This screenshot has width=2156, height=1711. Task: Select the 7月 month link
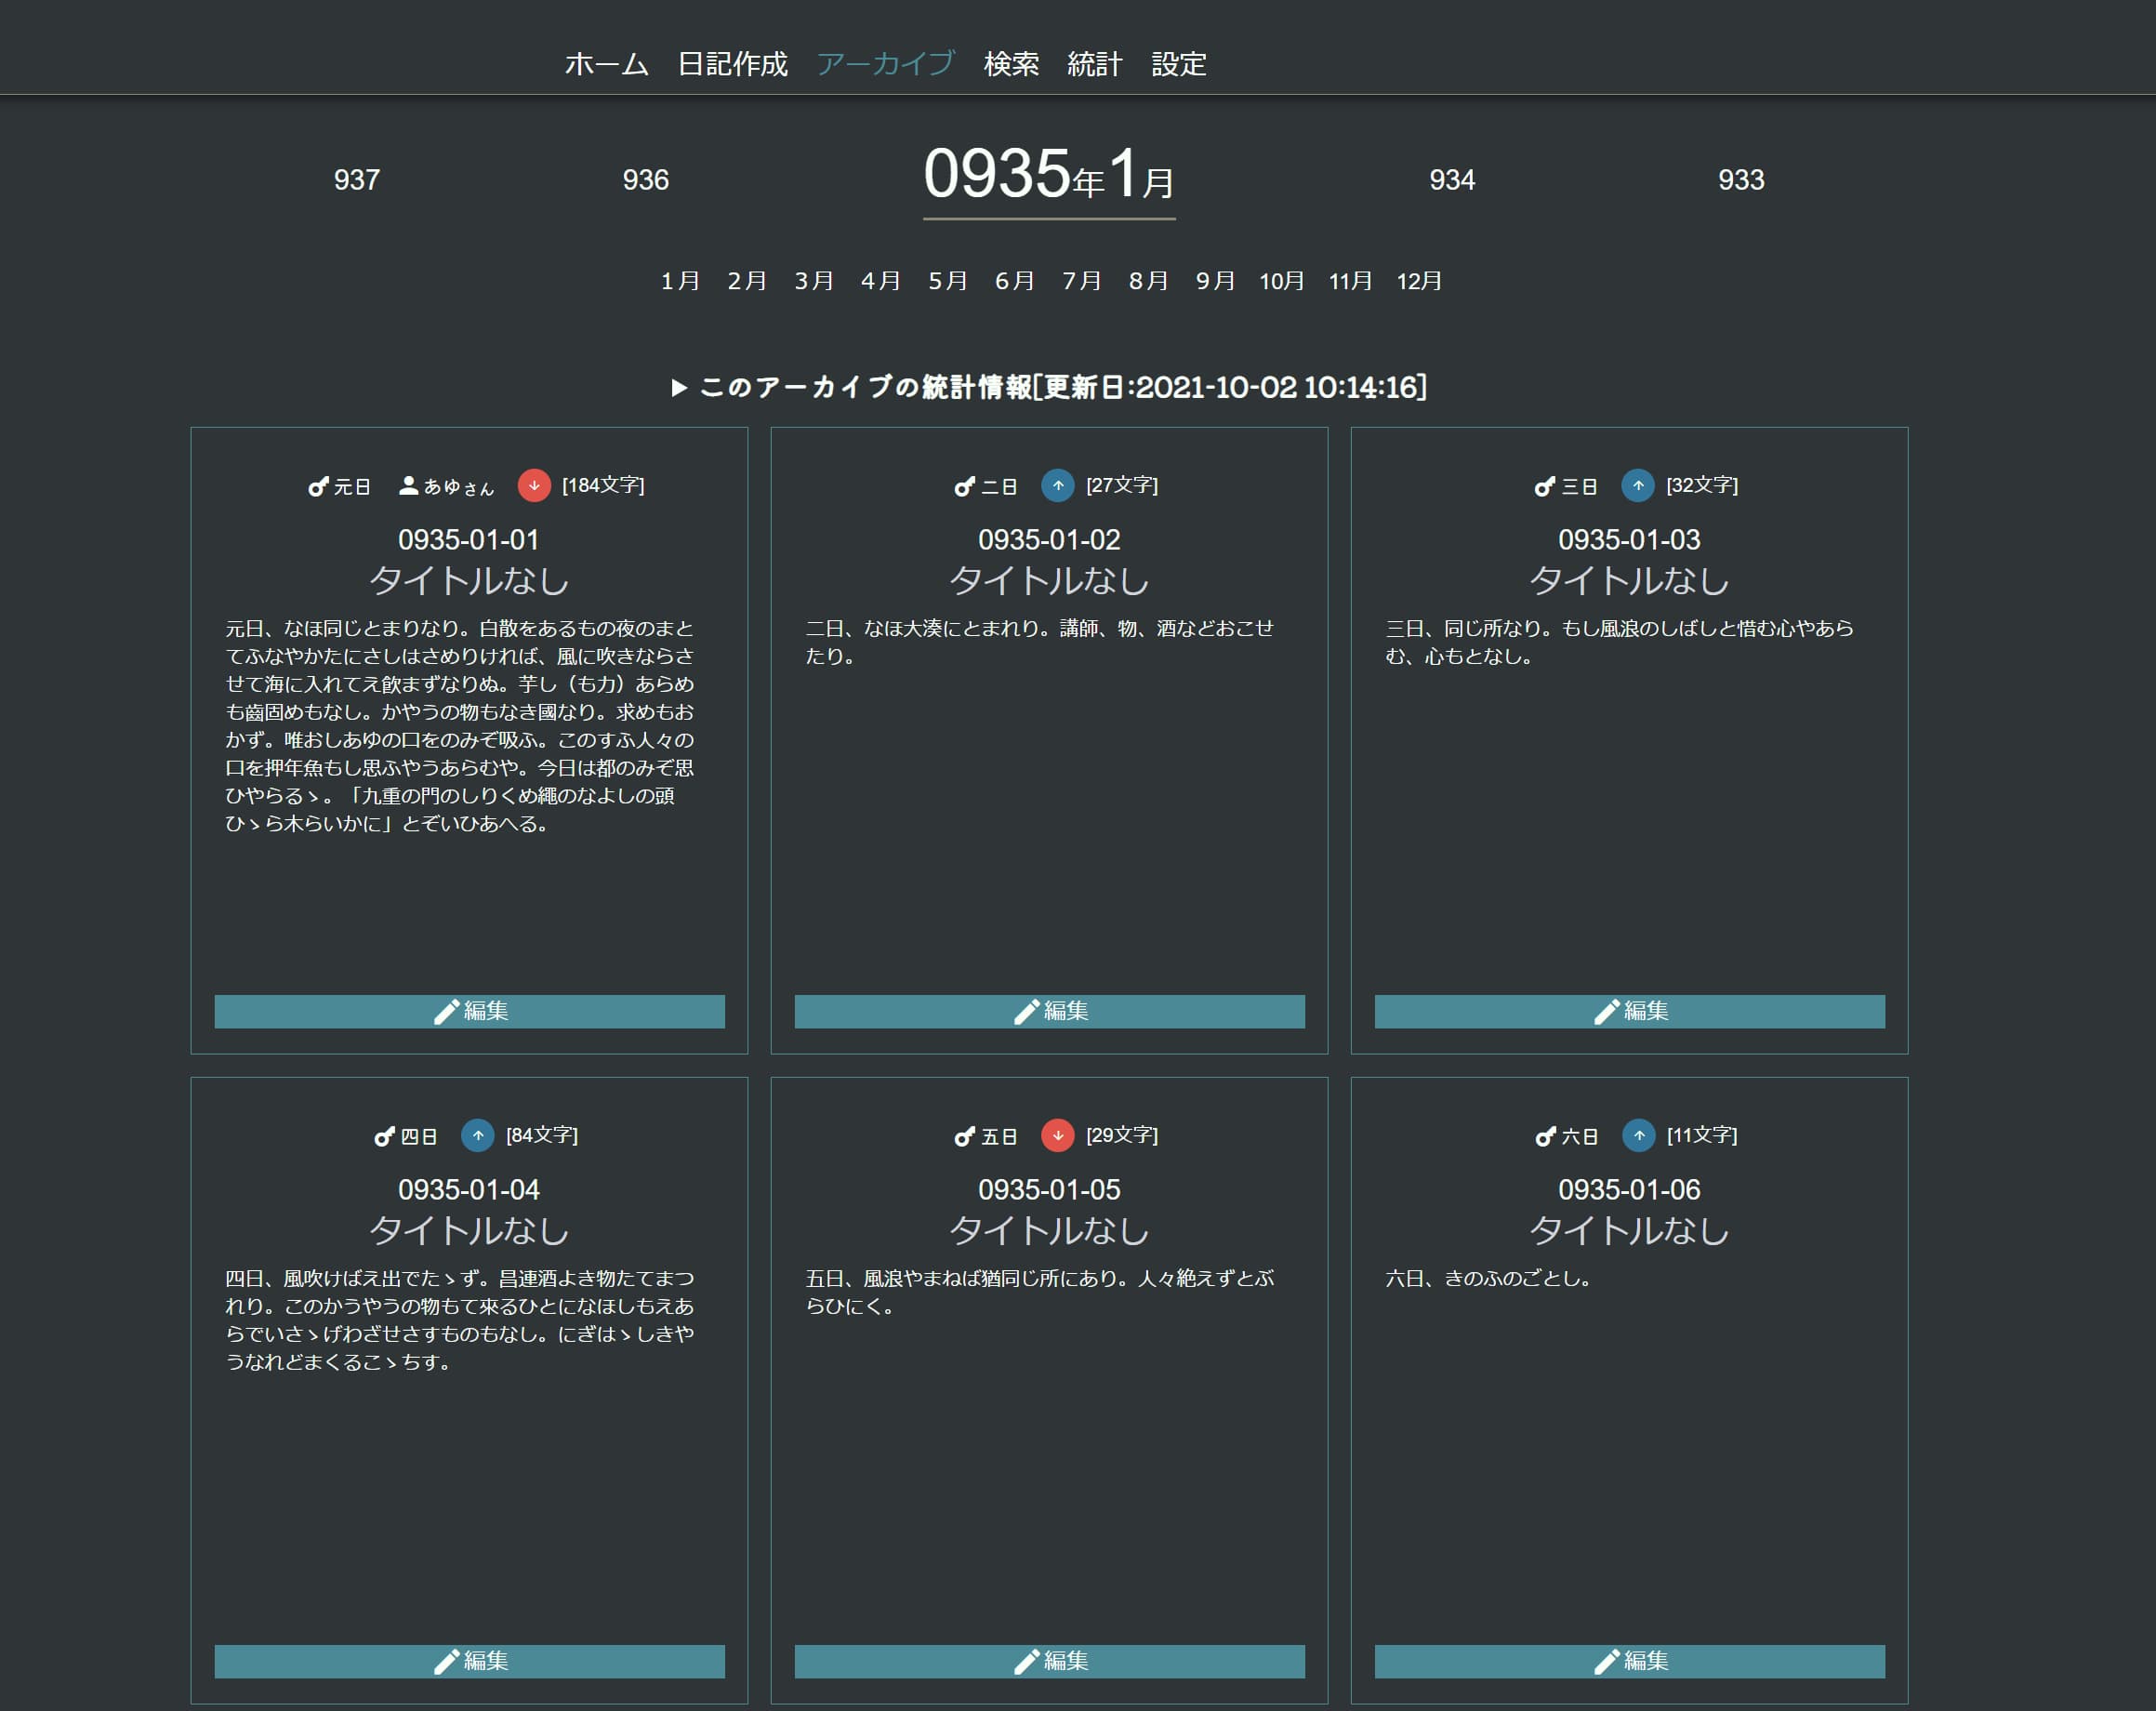(x=1081, y=281)
